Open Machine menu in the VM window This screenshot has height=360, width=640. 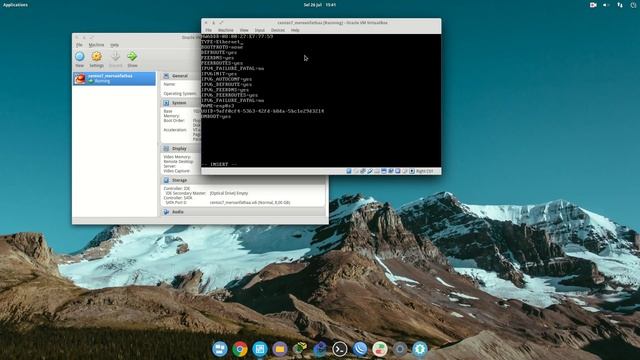coord(226,30)
